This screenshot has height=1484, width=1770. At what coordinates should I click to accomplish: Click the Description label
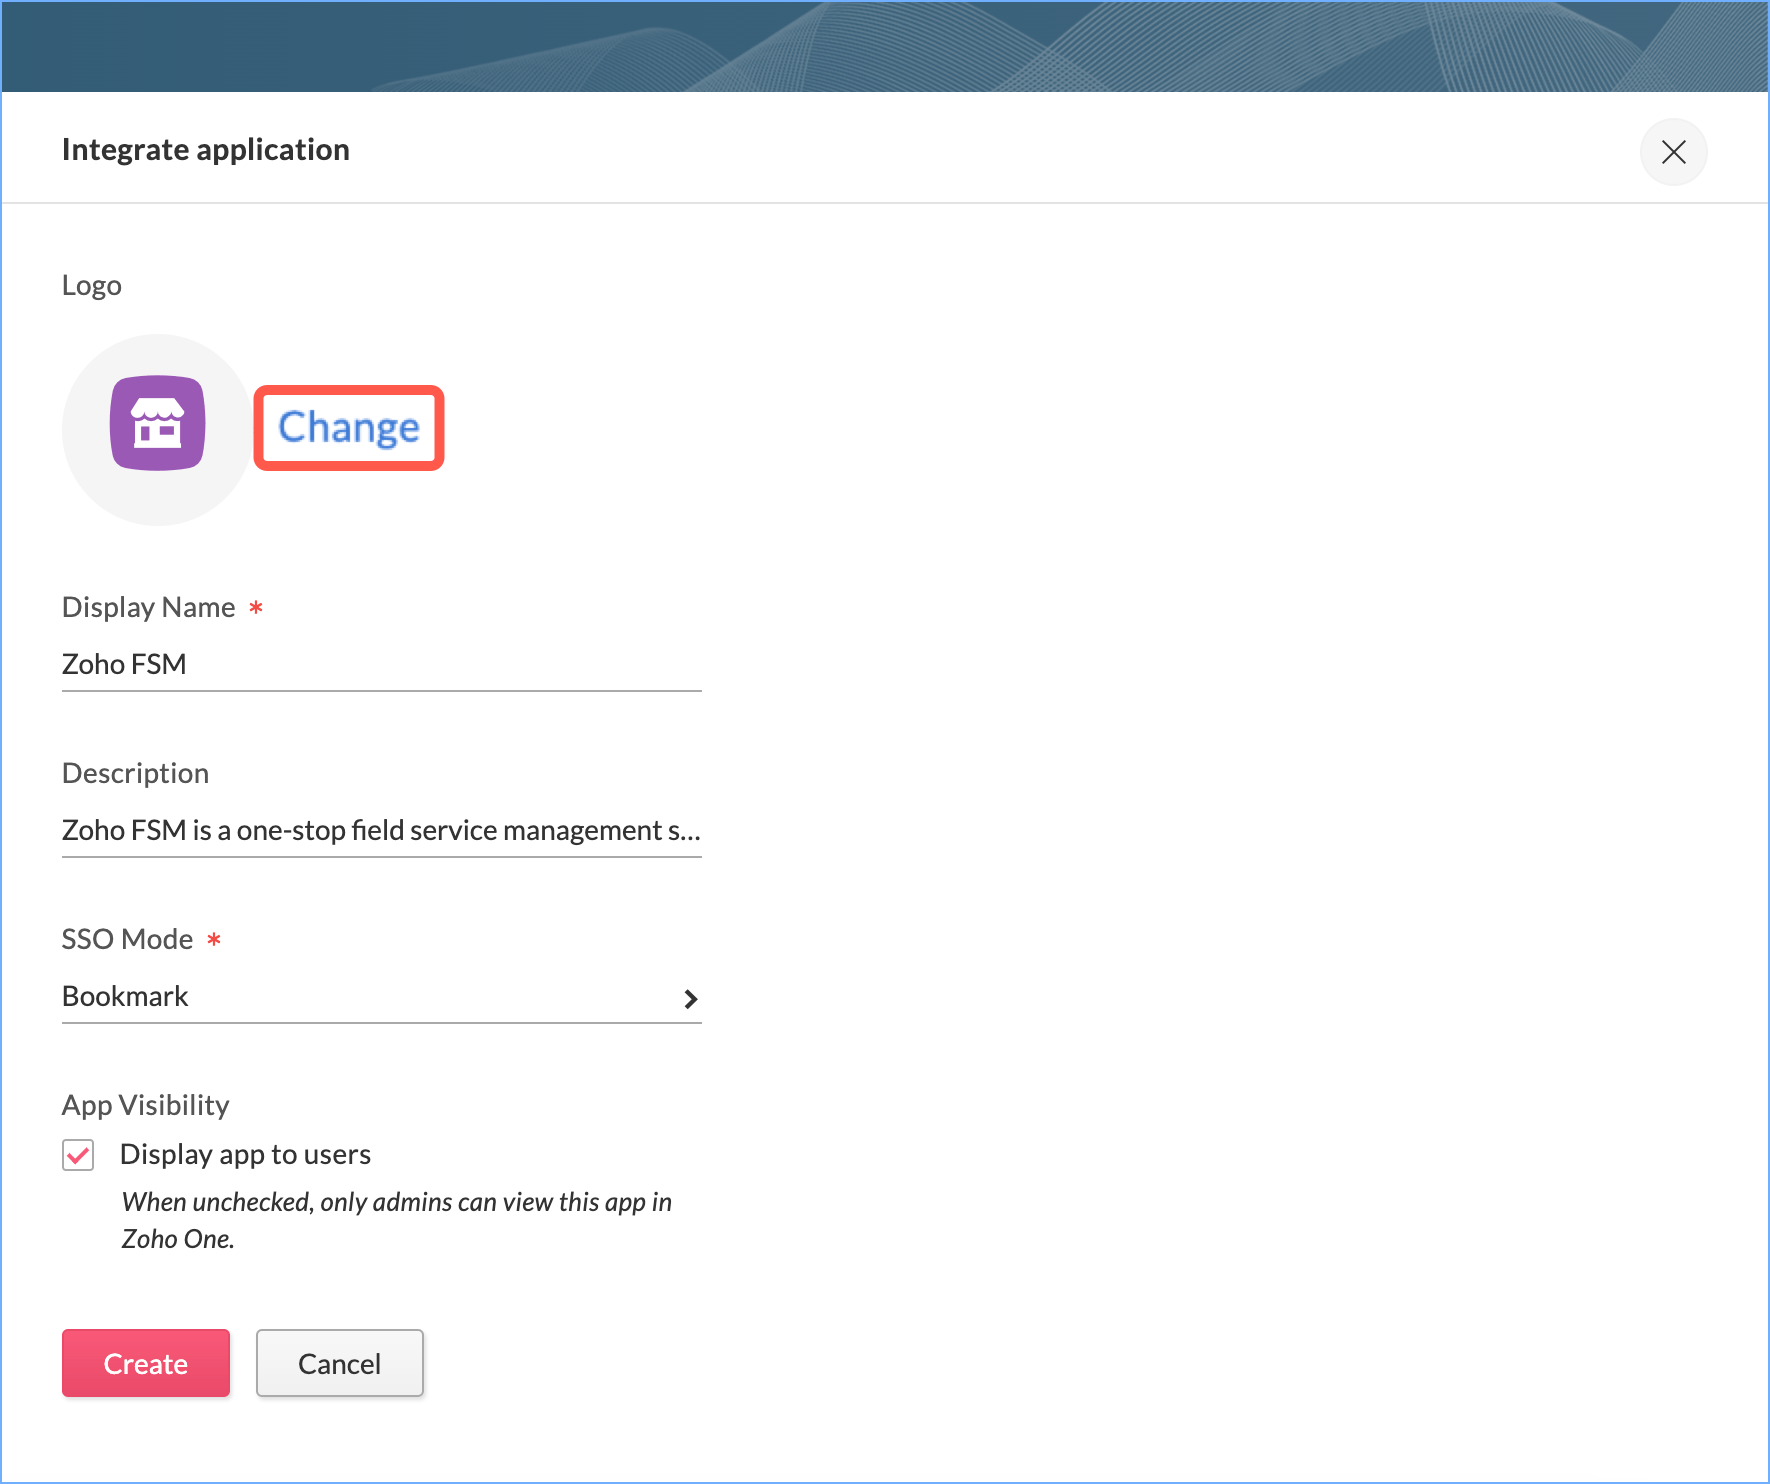point(135,773)
